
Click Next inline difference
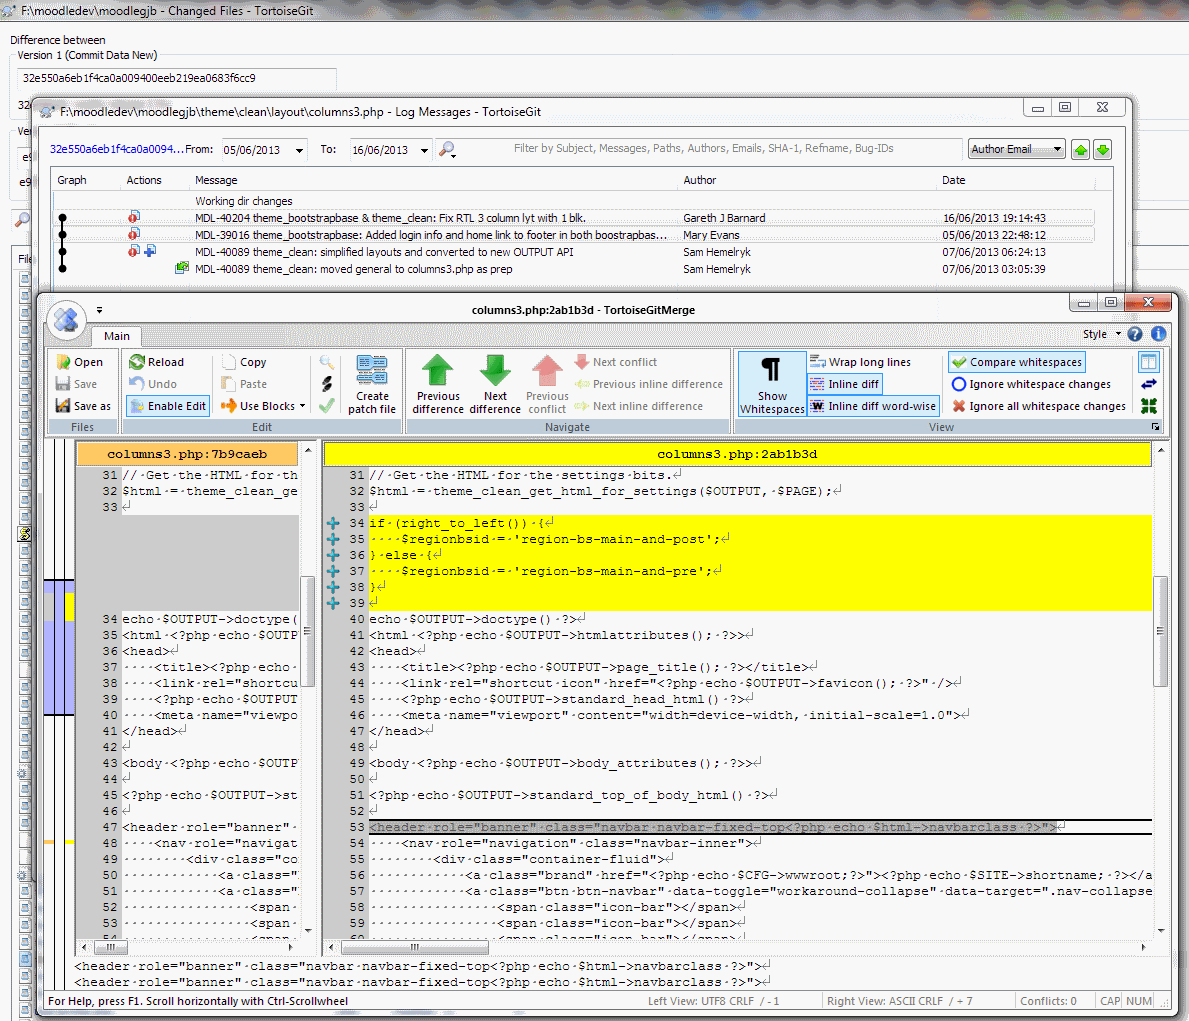[x=638, y=407]
